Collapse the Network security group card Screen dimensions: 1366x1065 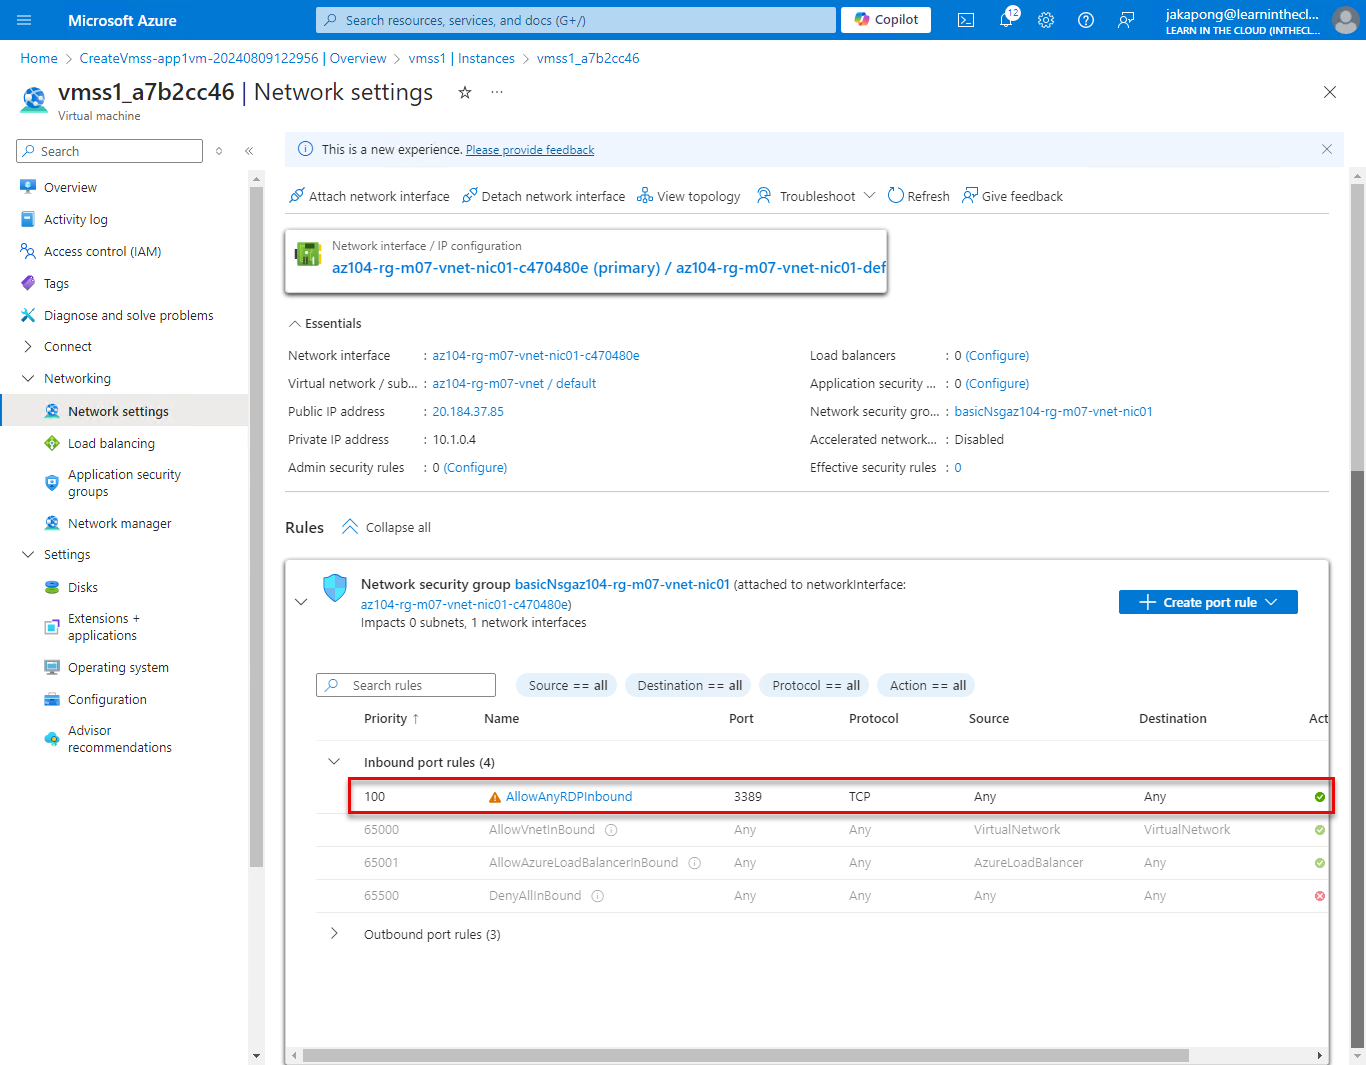coord(301,602)
